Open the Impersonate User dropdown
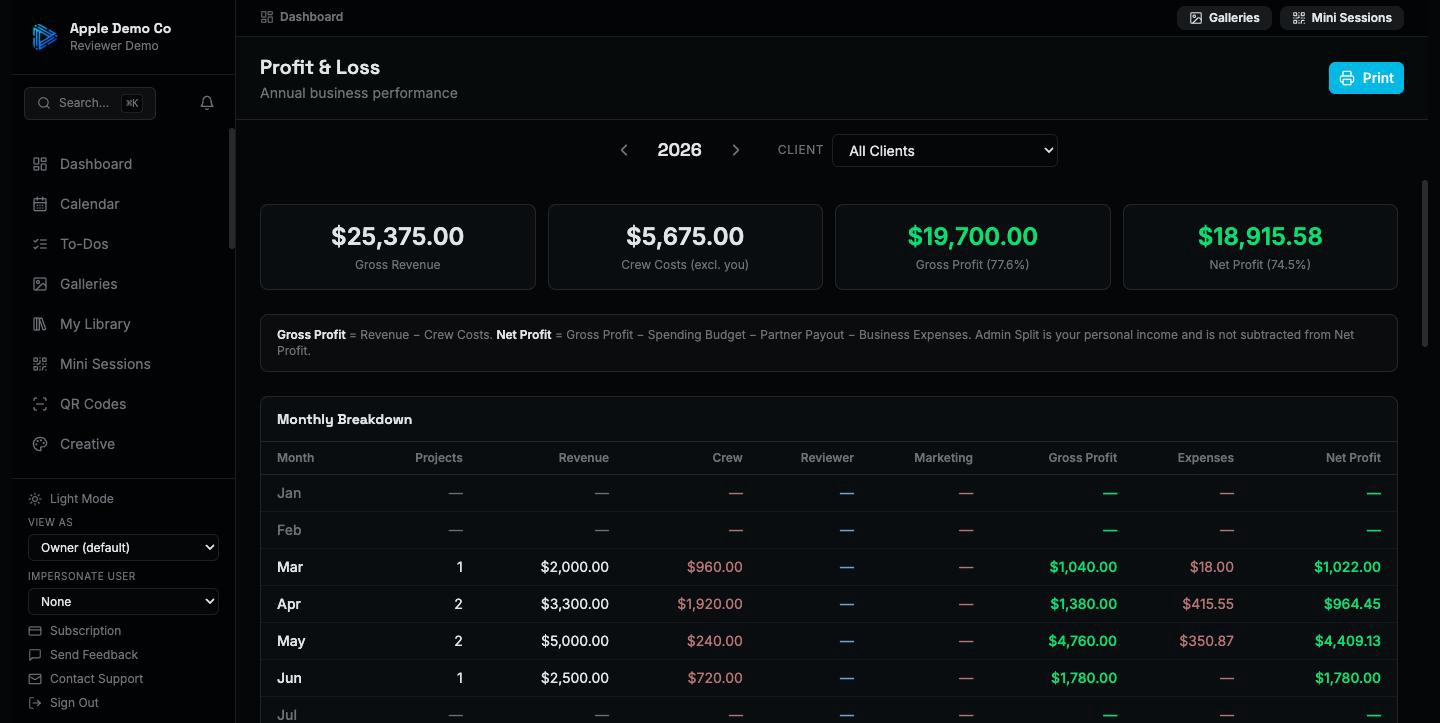Viewport: 1440px width, 723px height. tap(123, 601)
